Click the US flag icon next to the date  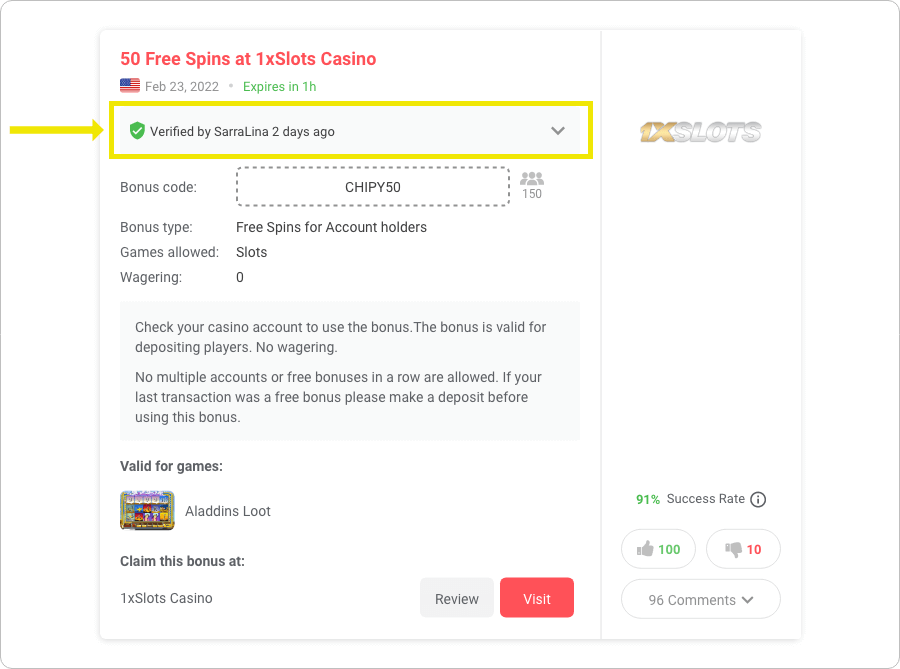pos(129,86)
